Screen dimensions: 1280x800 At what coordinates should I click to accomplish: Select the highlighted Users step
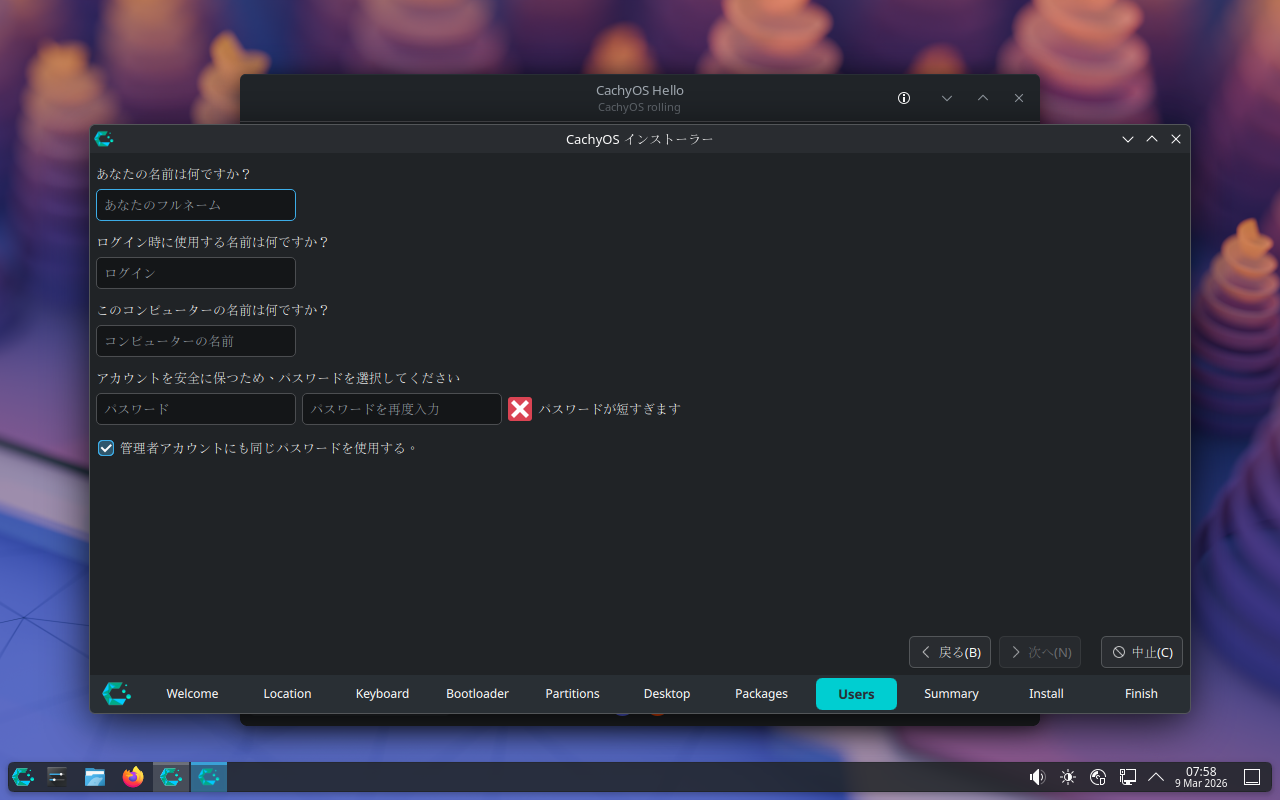[x=856, y=694]
